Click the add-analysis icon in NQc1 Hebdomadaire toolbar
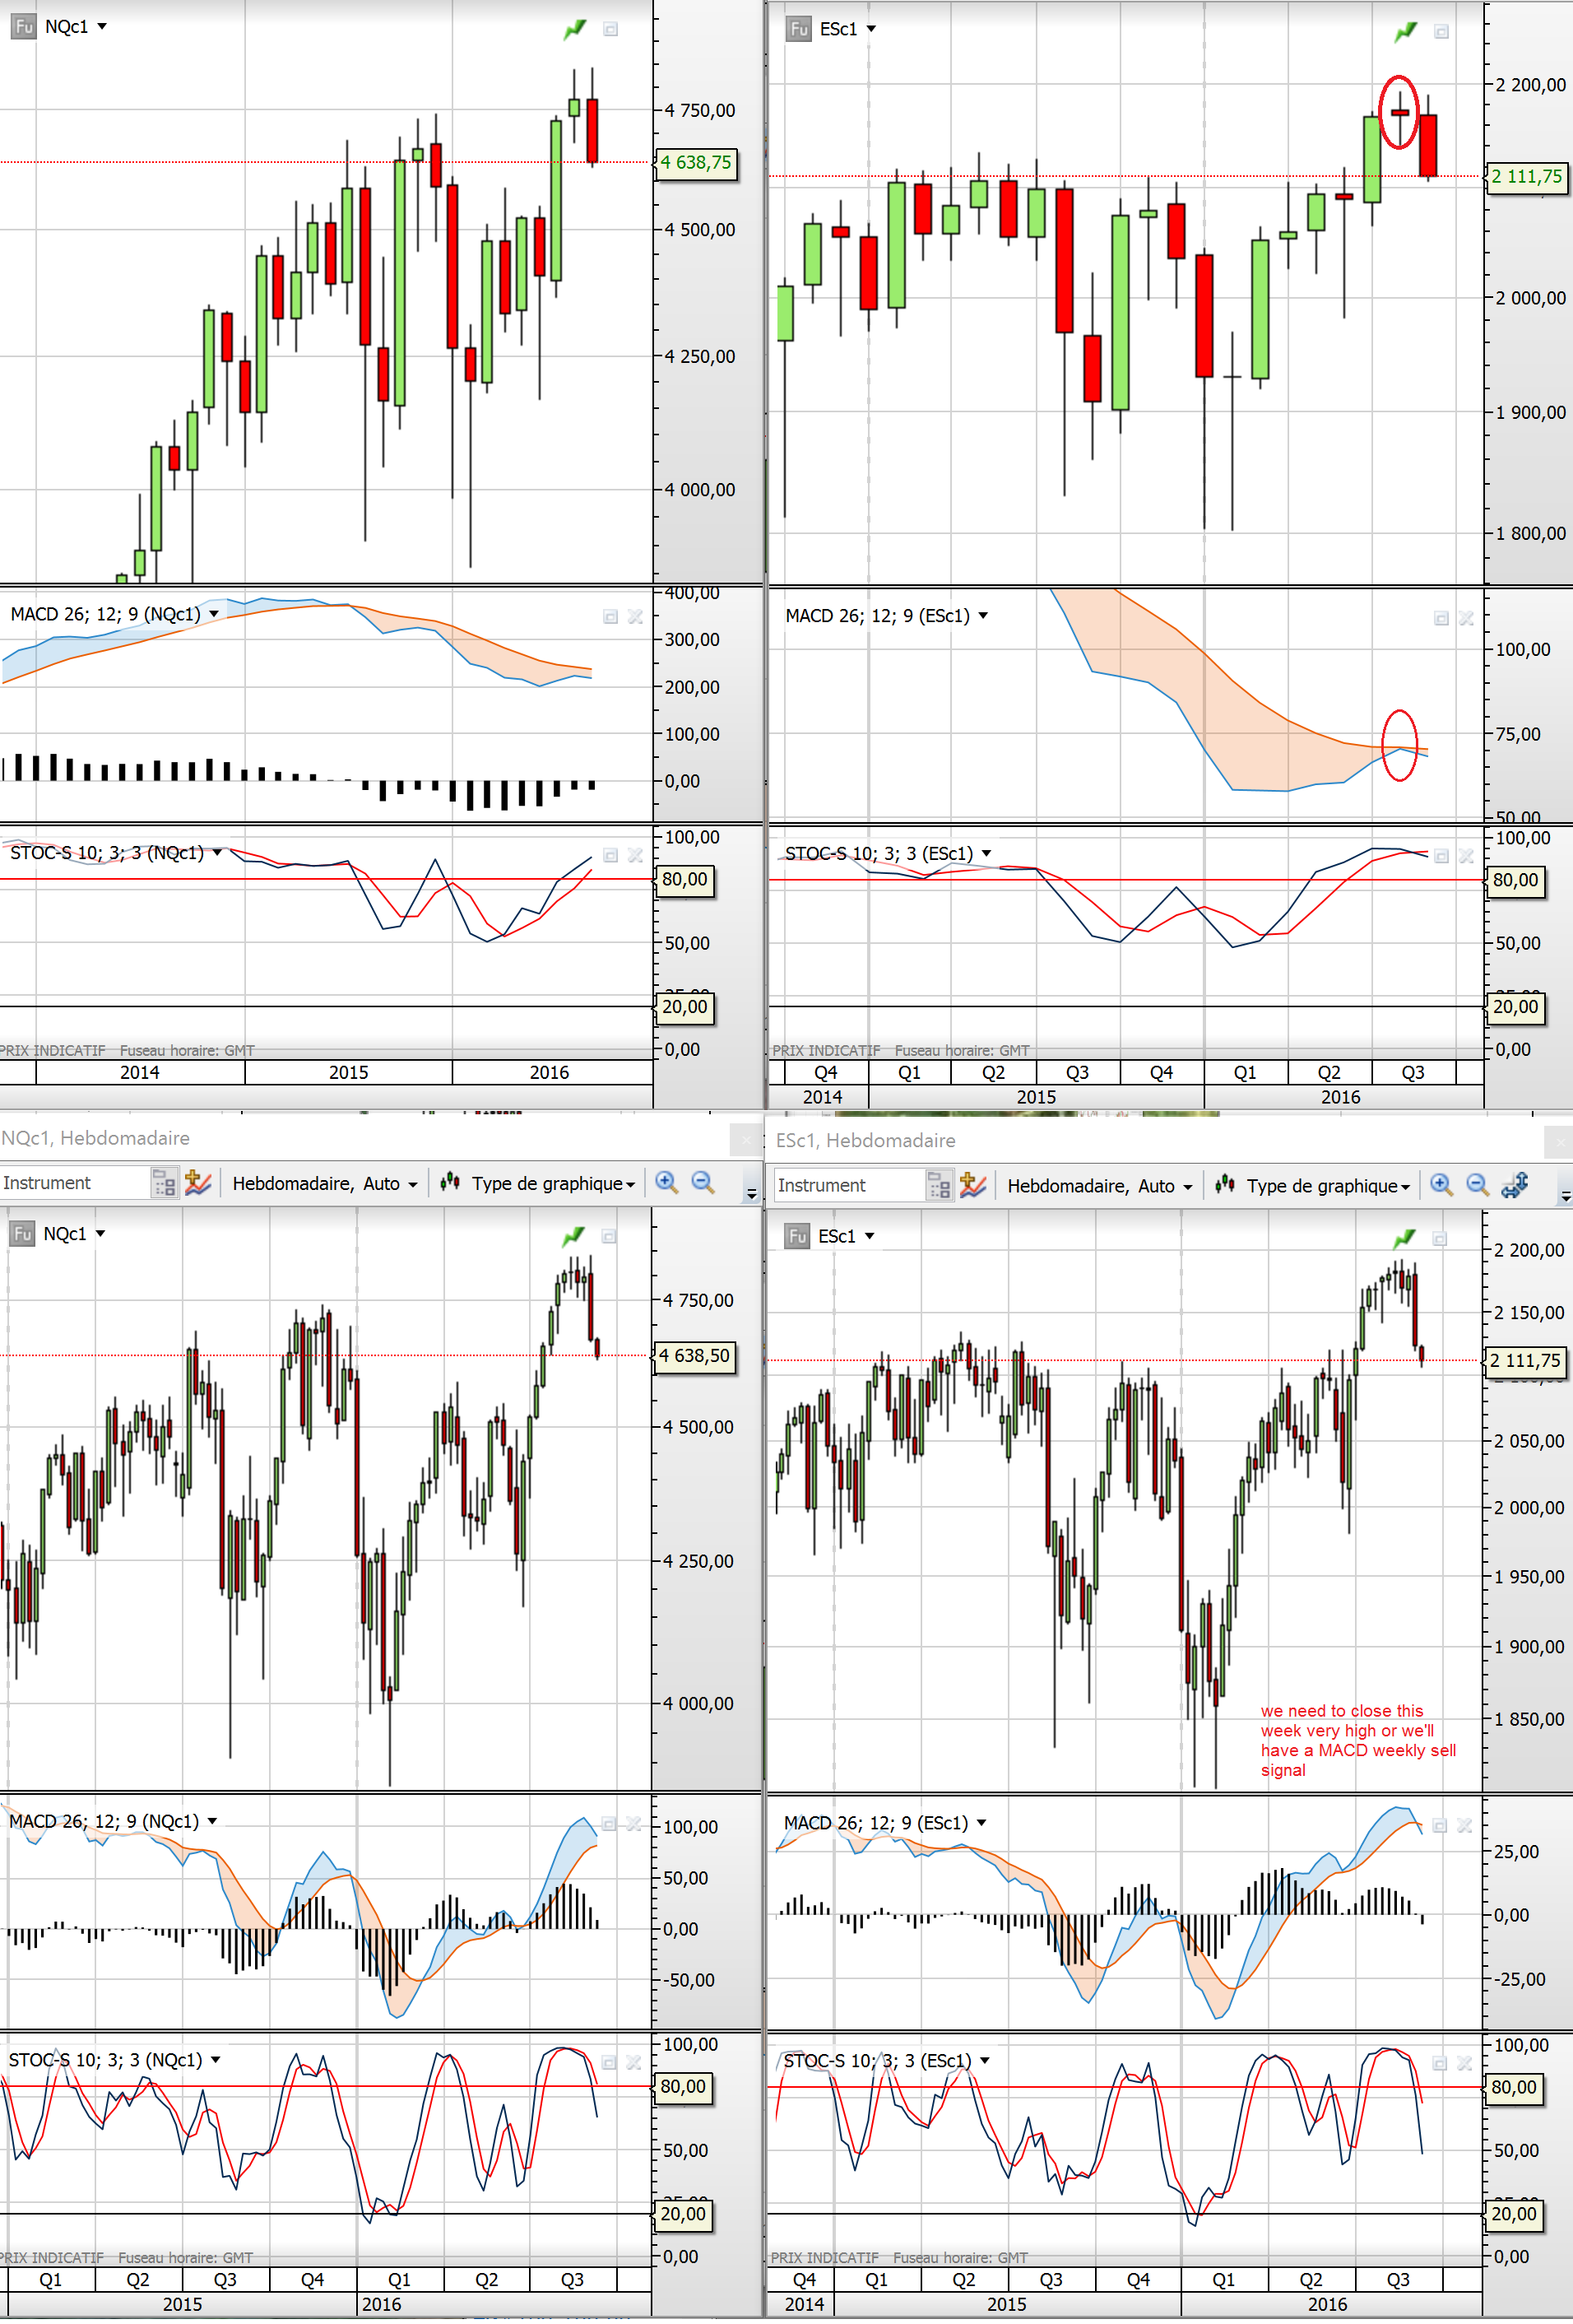This screenshot has height=2324, width=1573. (x=198, y=1184)
